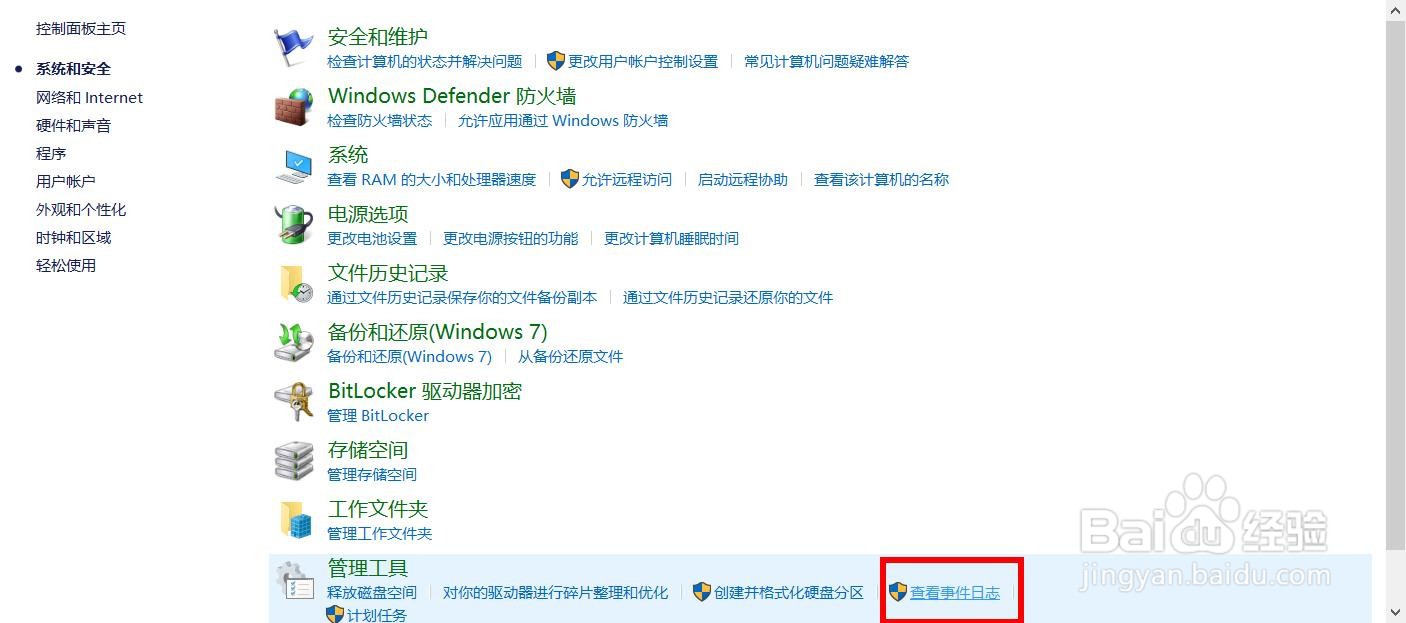This screenshot has width=1406, height=623.
Task: Open the 文件历史记录 folder clock icon
Action: coord(294,283)
